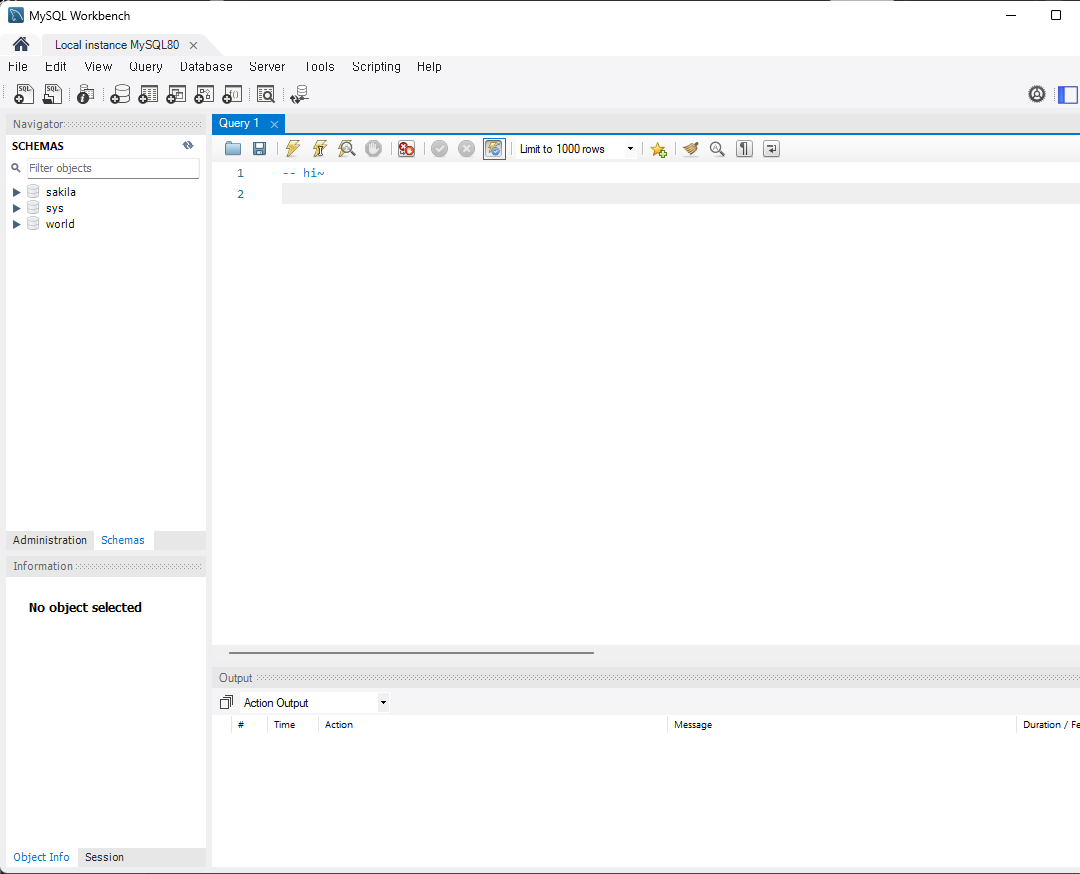Toggle word wrapping in editor
1080x874 pixels.
[771, 149]
